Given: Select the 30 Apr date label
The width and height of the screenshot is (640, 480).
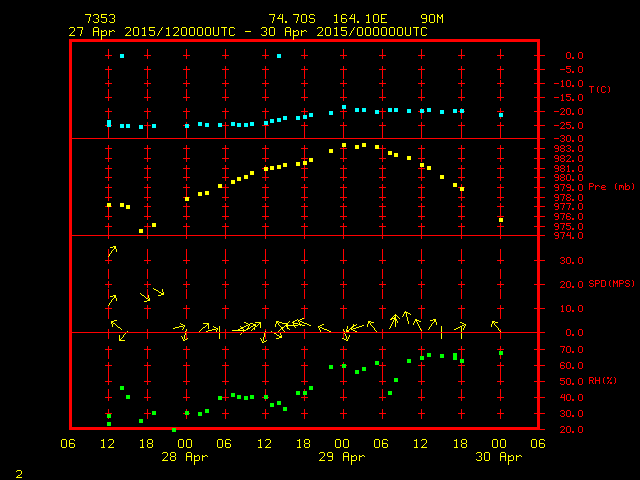Looking at the screenshot, I should [x=500, y=457].
